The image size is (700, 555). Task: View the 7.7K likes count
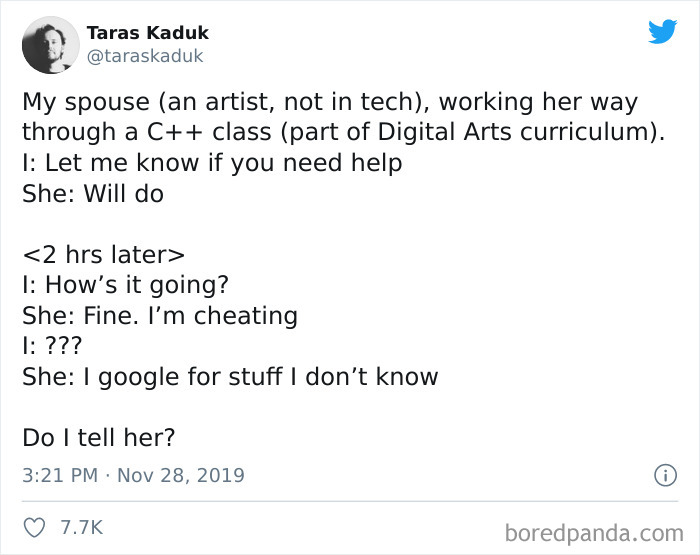click(81, 527)
